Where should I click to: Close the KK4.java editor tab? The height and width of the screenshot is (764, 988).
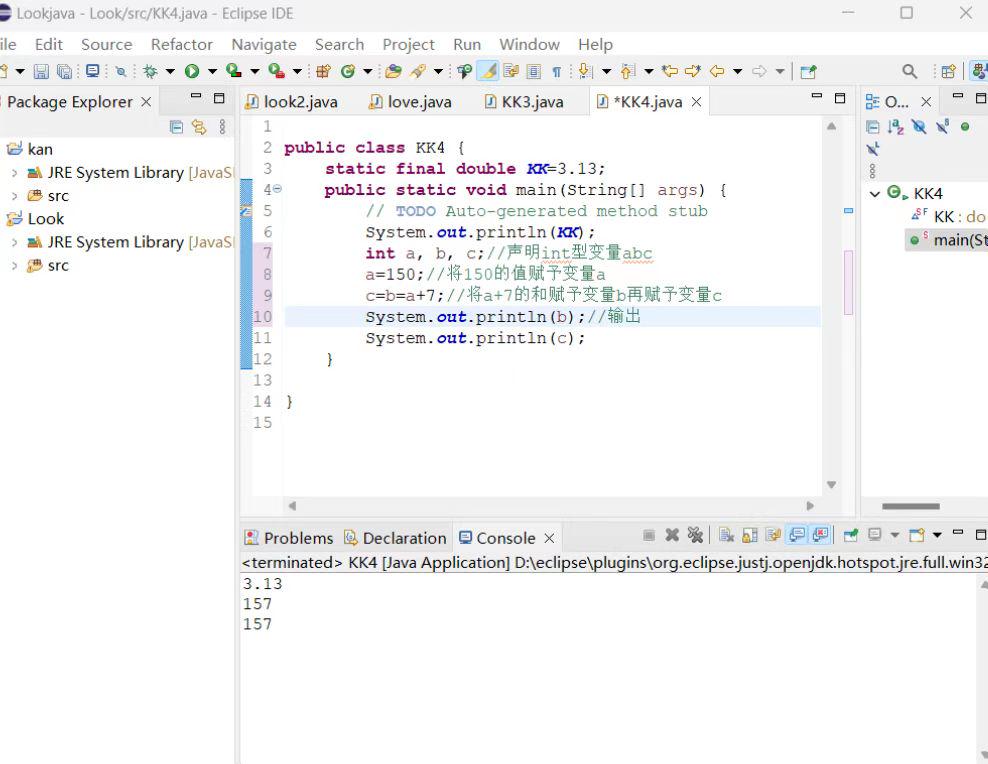[696, 102]
